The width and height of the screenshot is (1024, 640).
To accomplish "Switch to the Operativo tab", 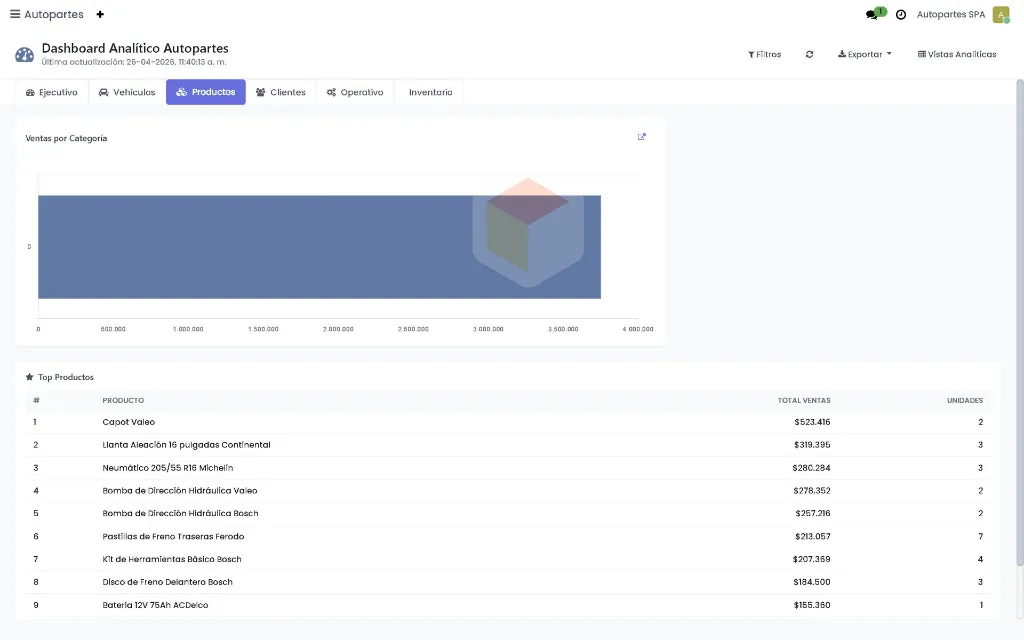I will (355, 92).
